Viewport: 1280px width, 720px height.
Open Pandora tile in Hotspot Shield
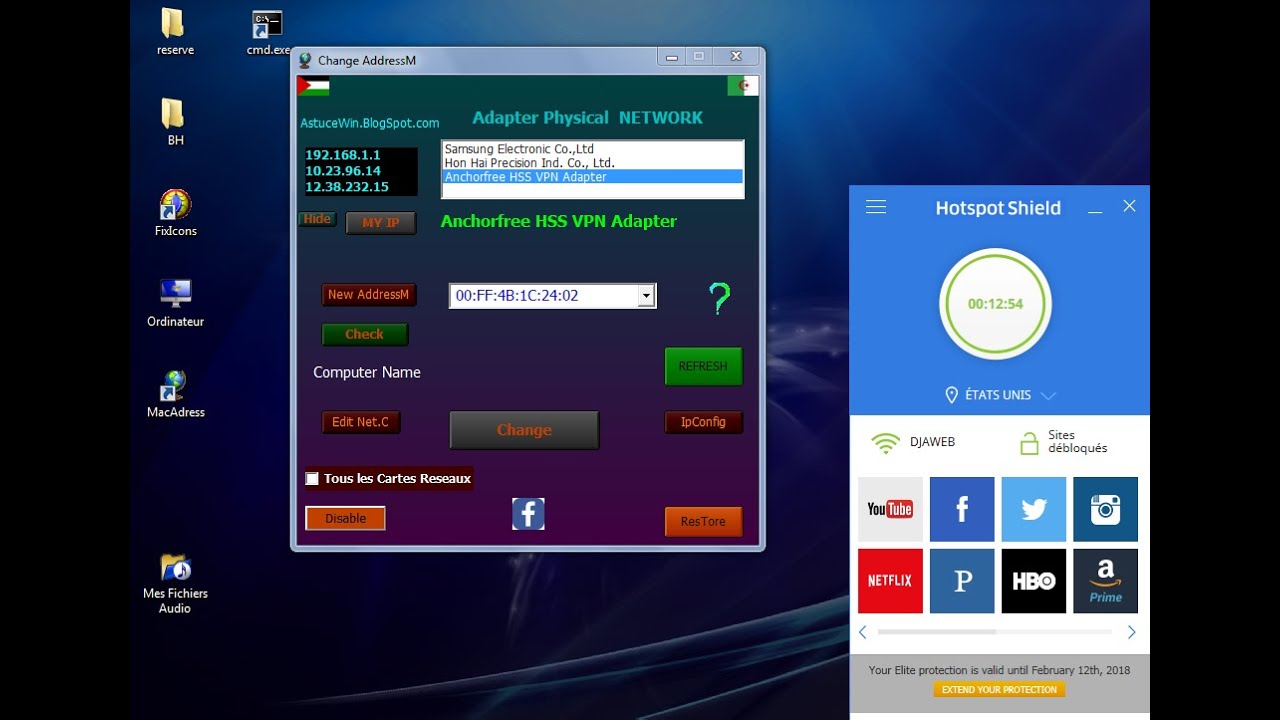point(962,581)
